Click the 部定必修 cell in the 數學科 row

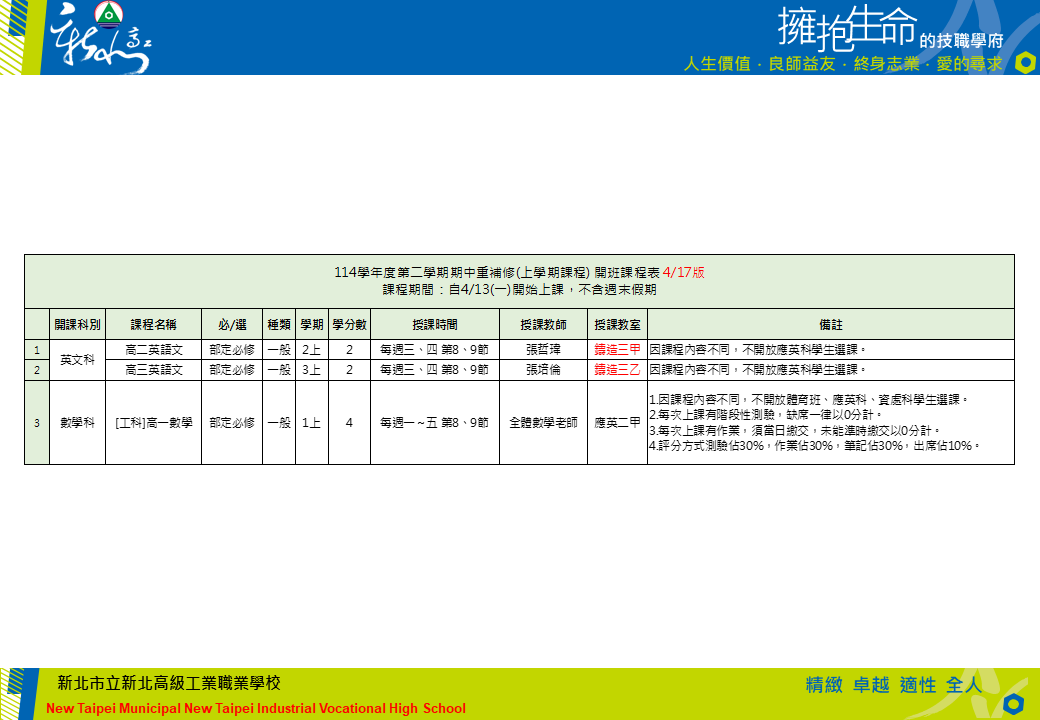tap(232, 422)
